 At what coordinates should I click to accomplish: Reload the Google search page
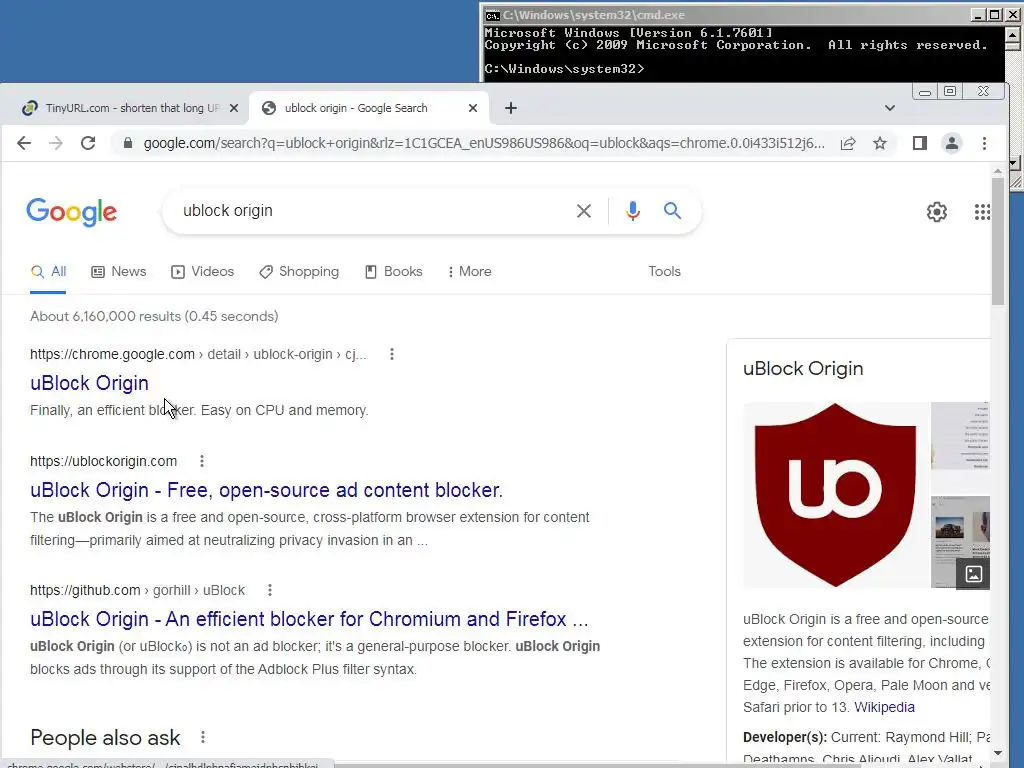point(88,143)
